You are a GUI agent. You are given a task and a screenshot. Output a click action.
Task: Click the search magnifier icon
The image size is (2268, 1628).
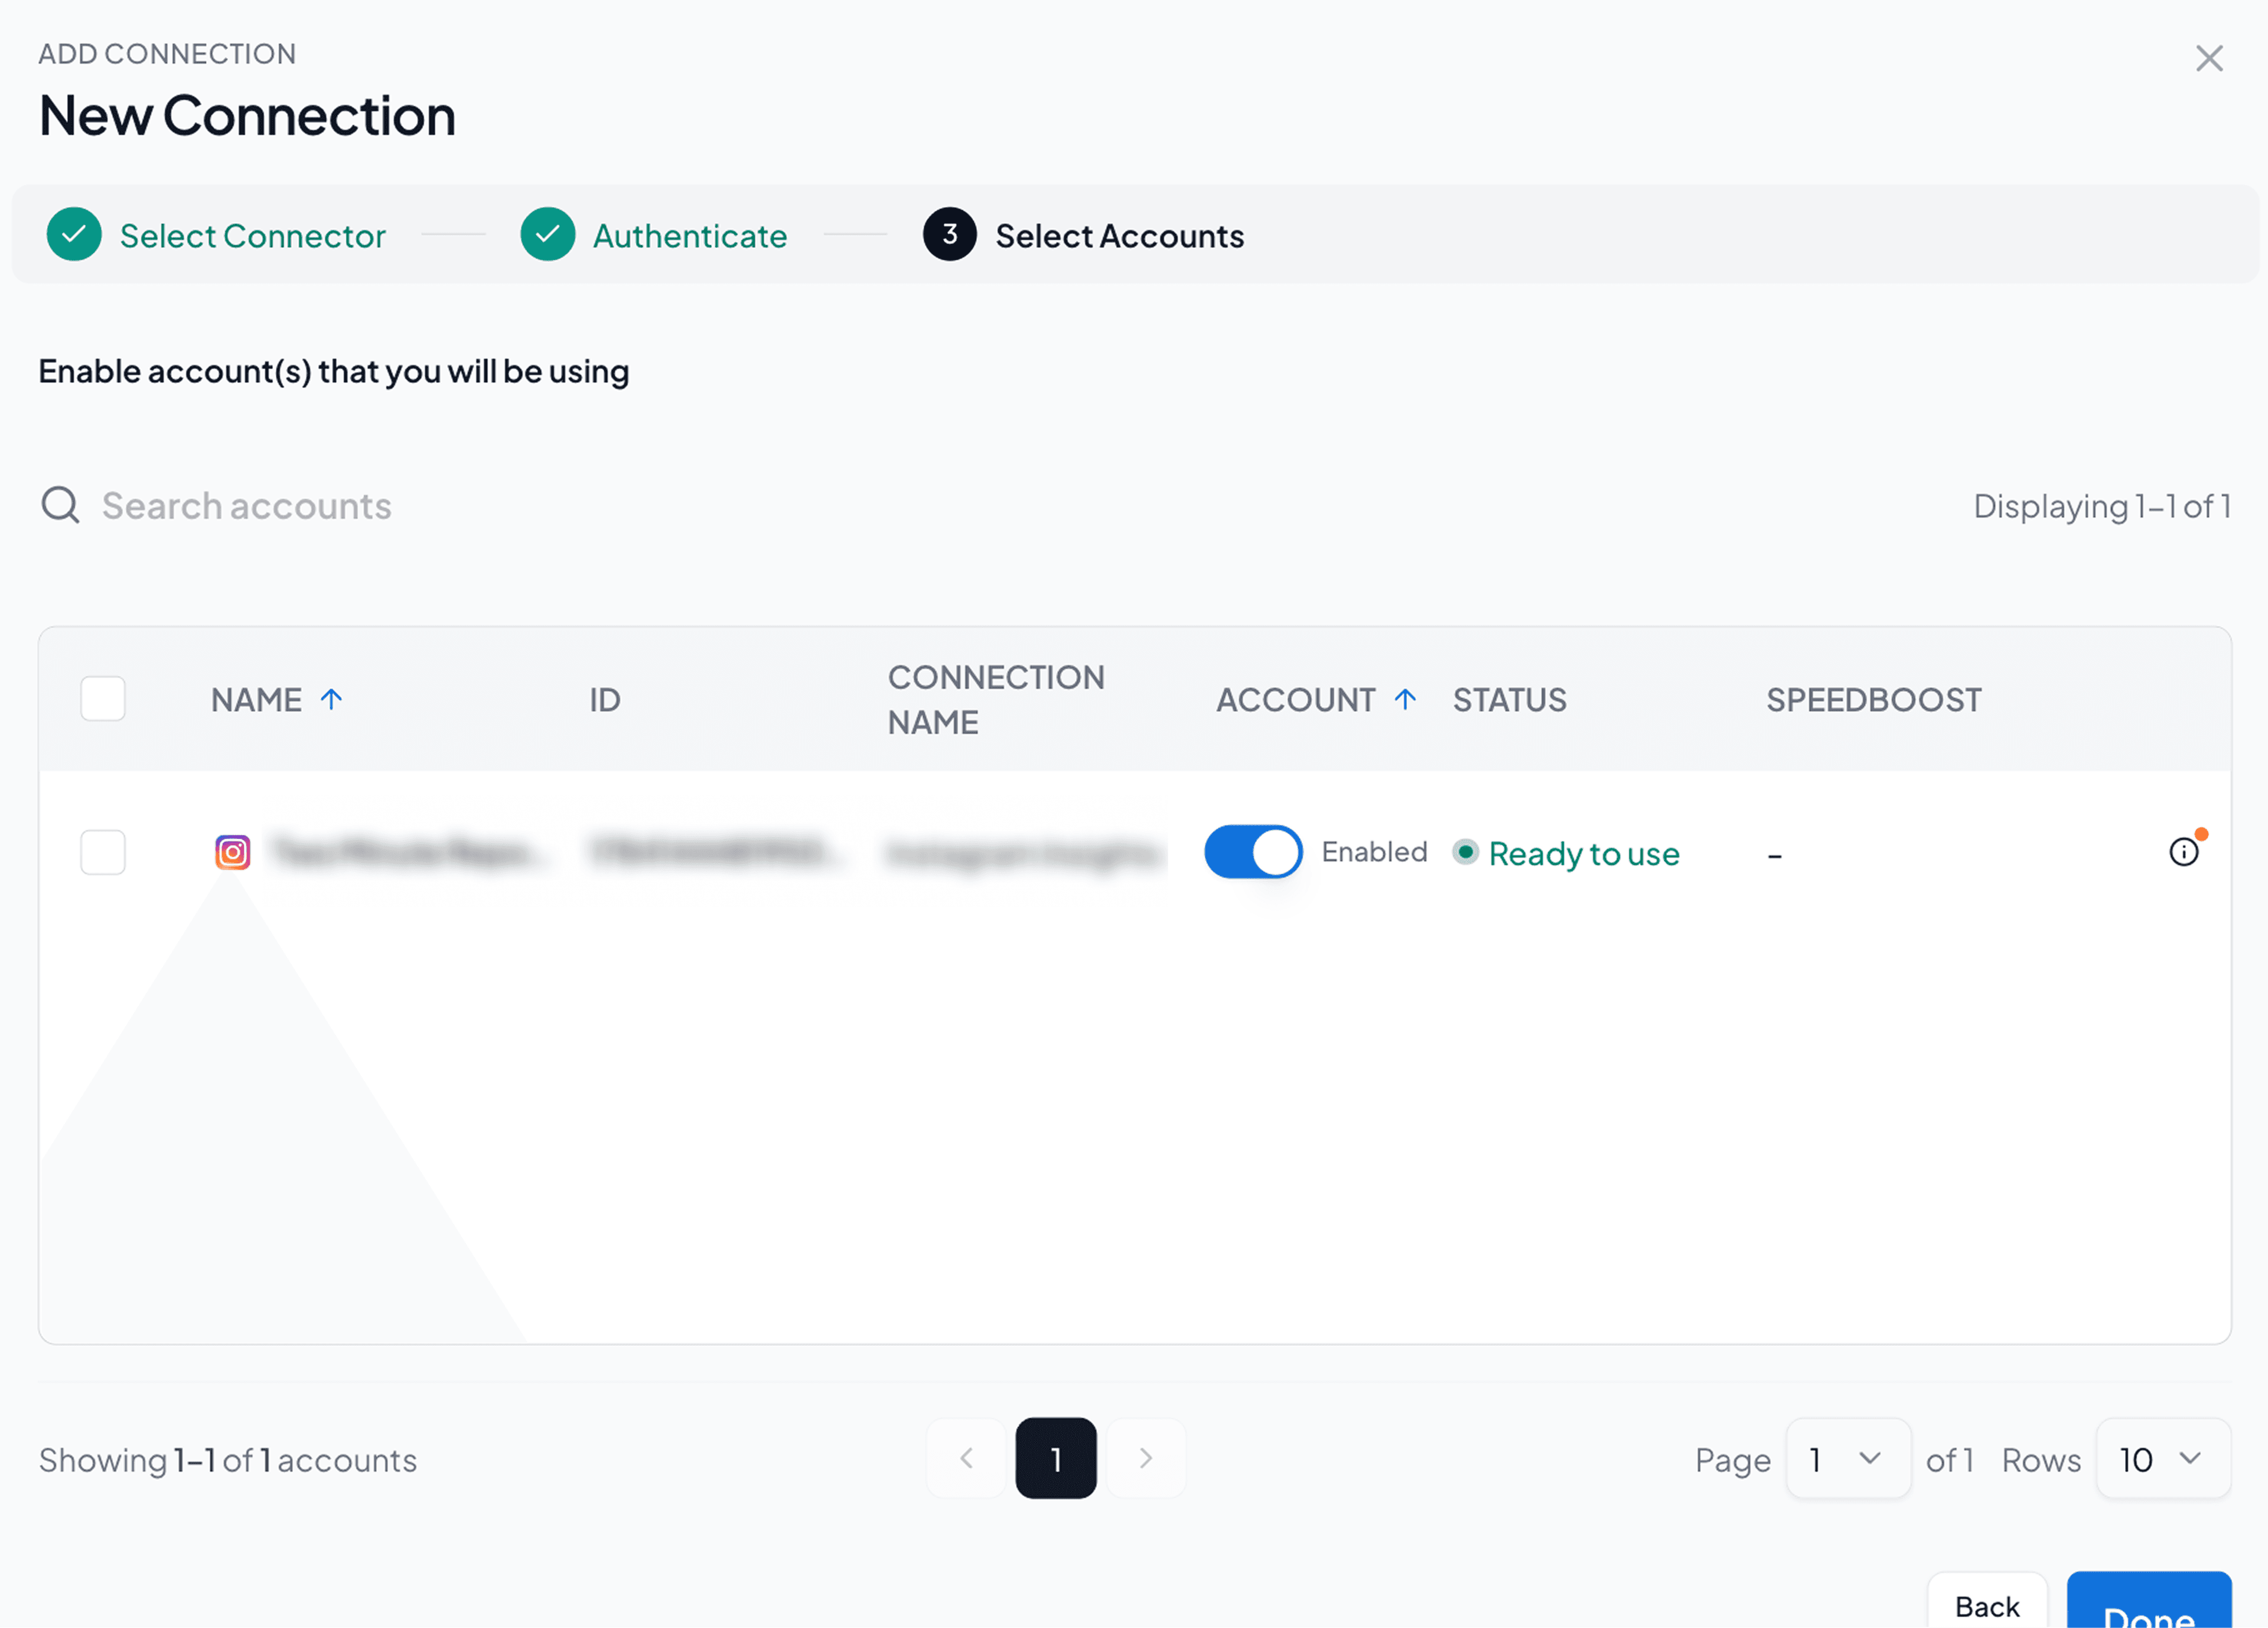point(60,505)
